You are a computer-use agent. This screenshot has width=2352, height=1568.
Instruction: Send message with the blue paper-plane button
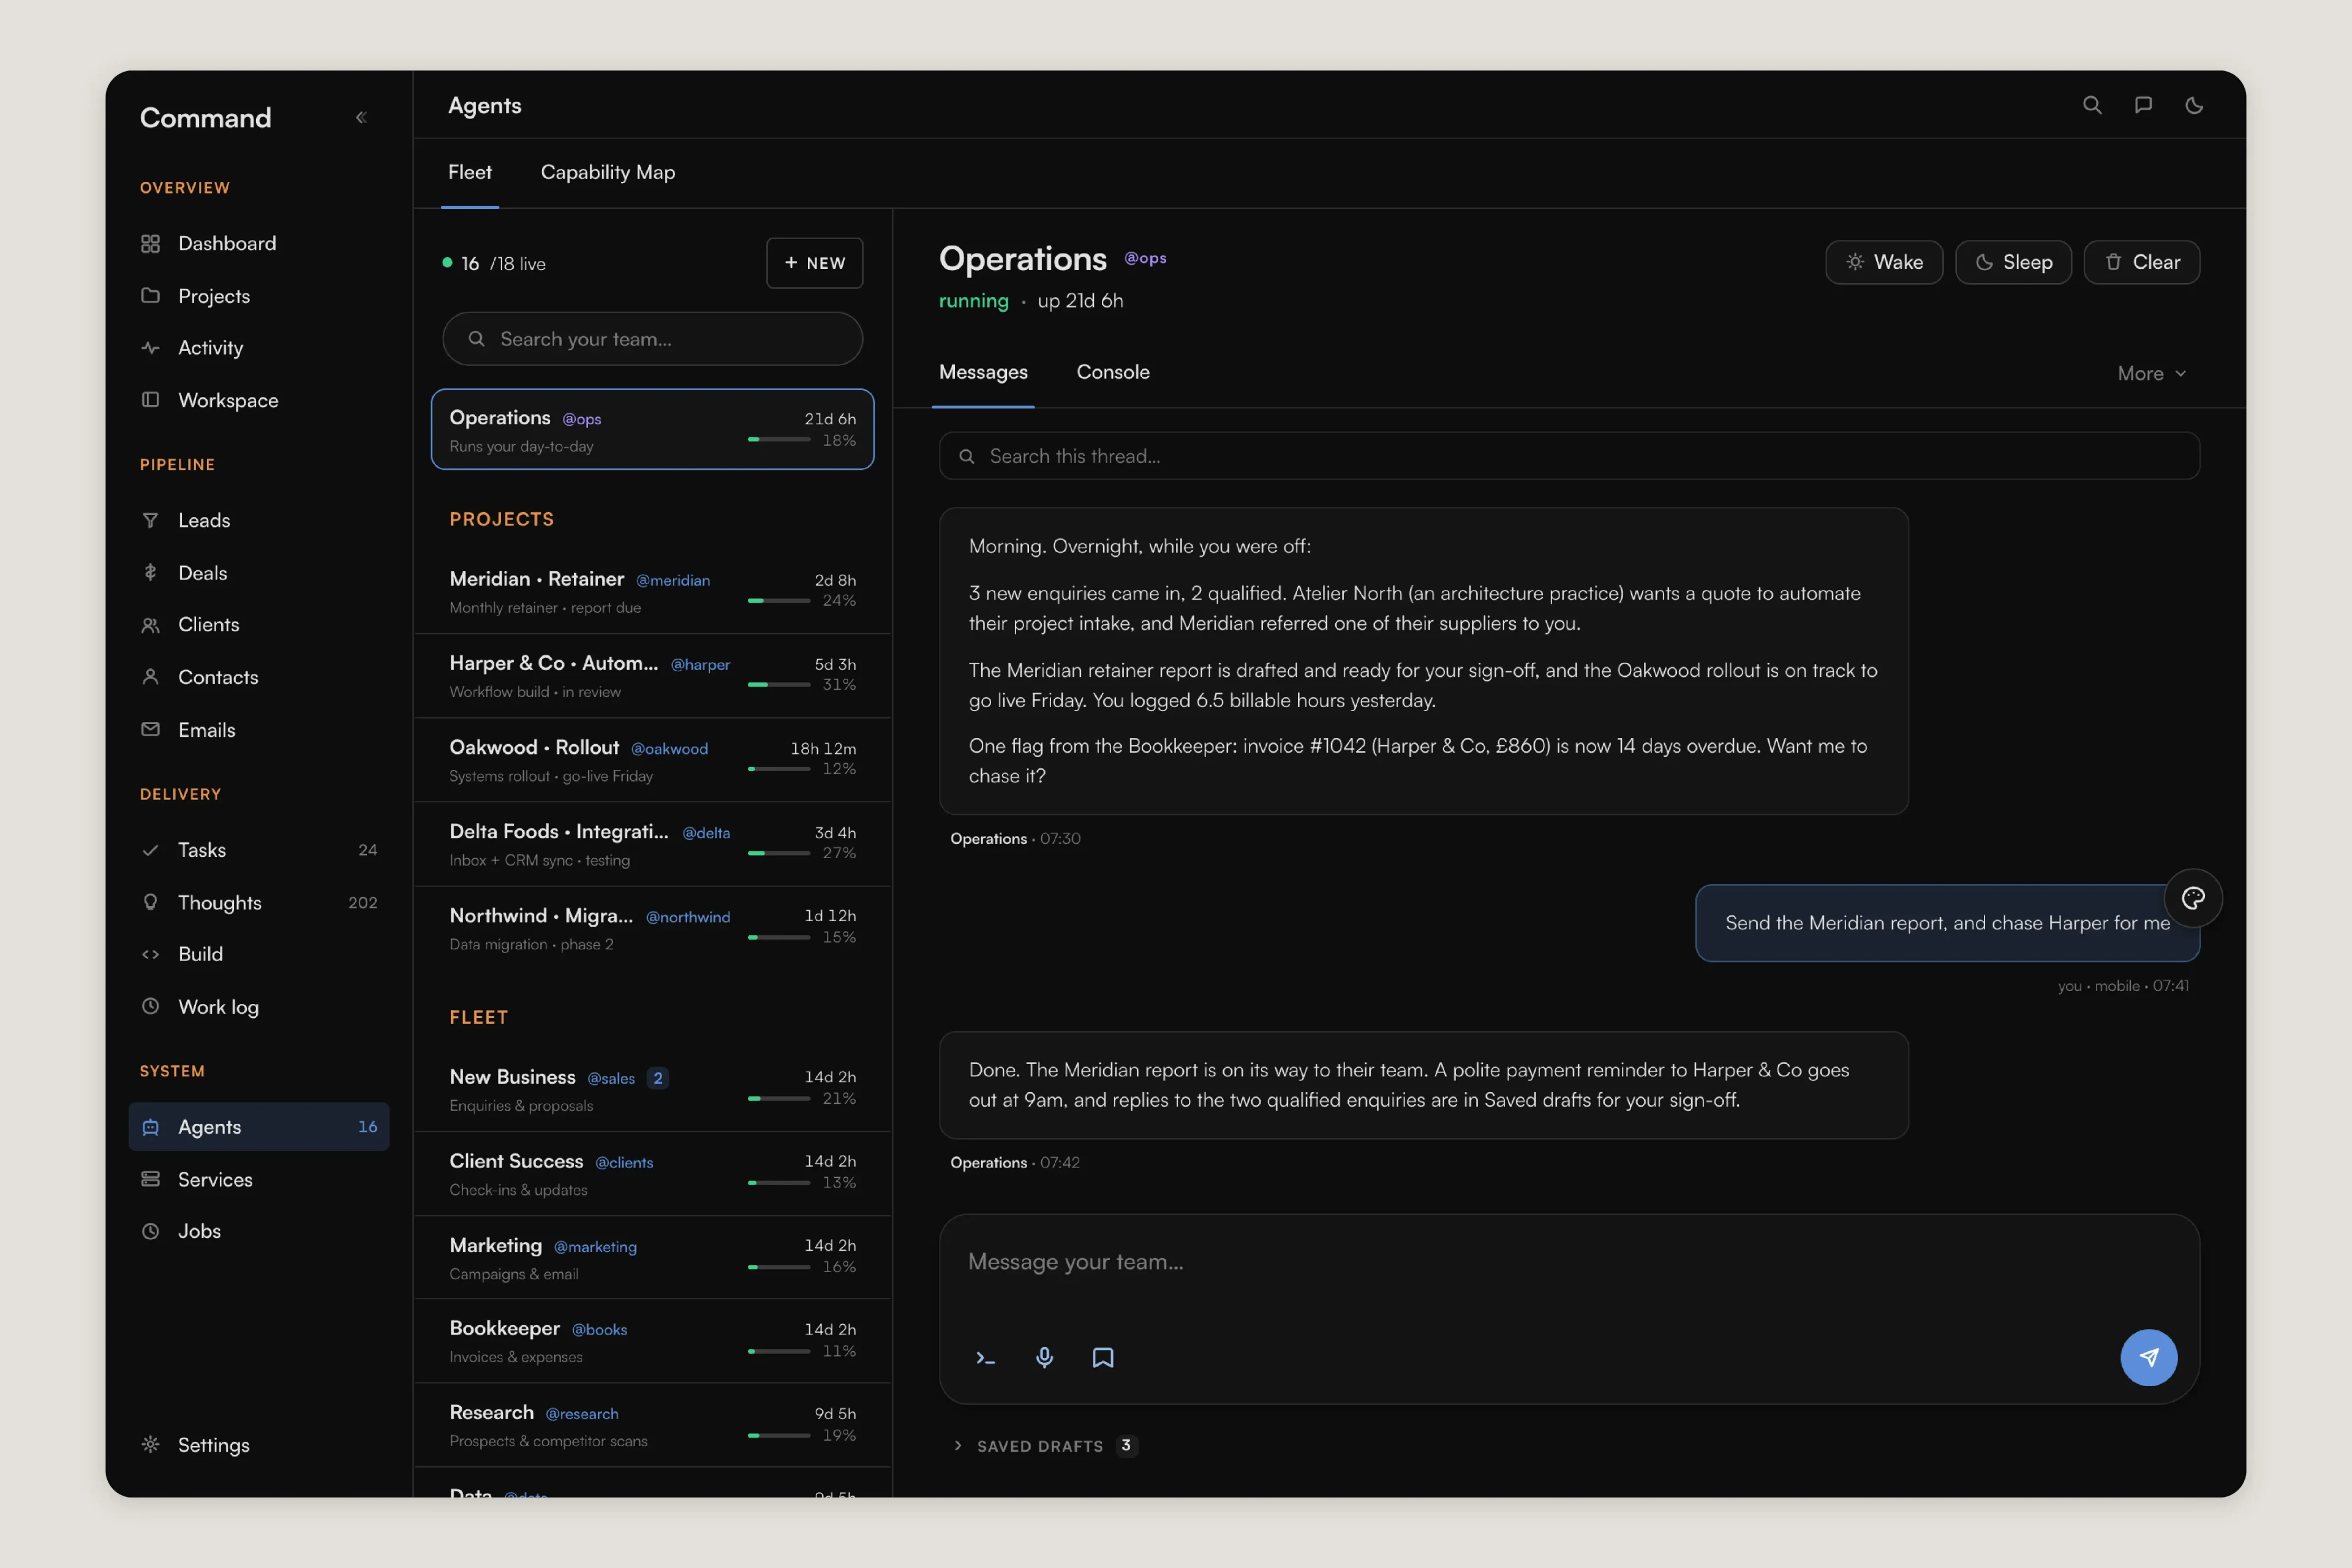pos(2149,1357)
